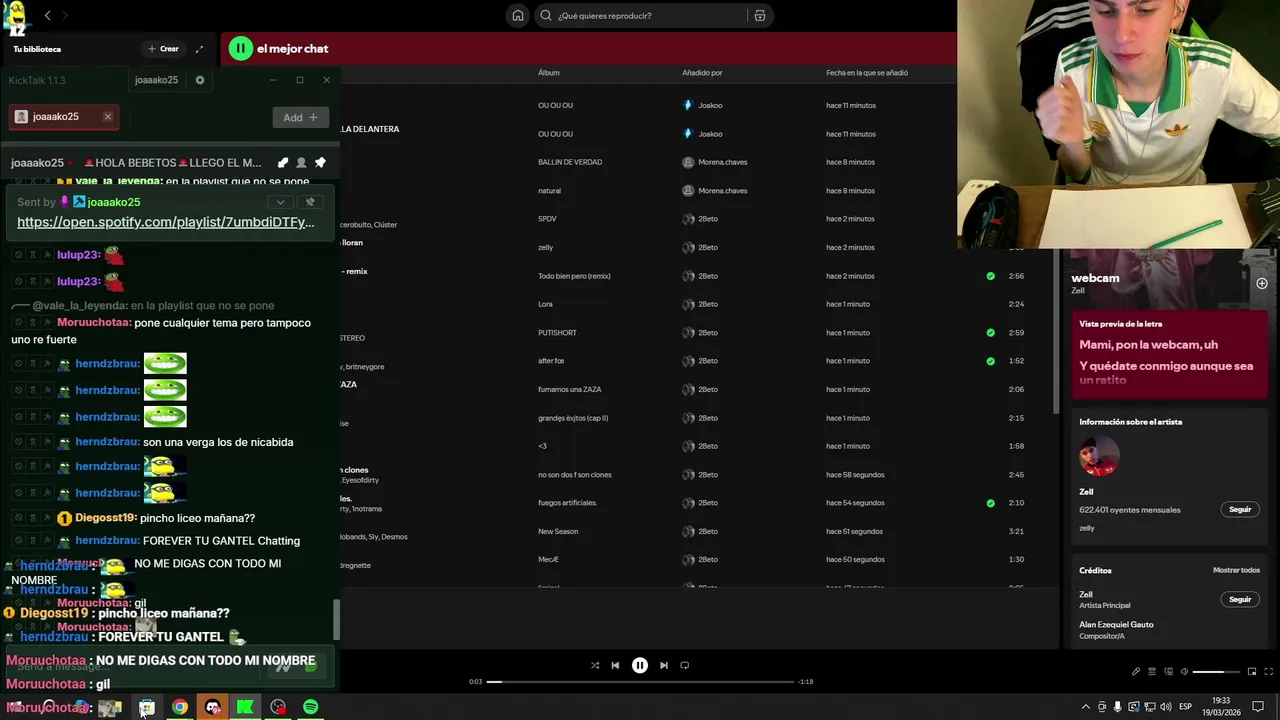Toggle shuffle in Spotify player

point(595,665)
